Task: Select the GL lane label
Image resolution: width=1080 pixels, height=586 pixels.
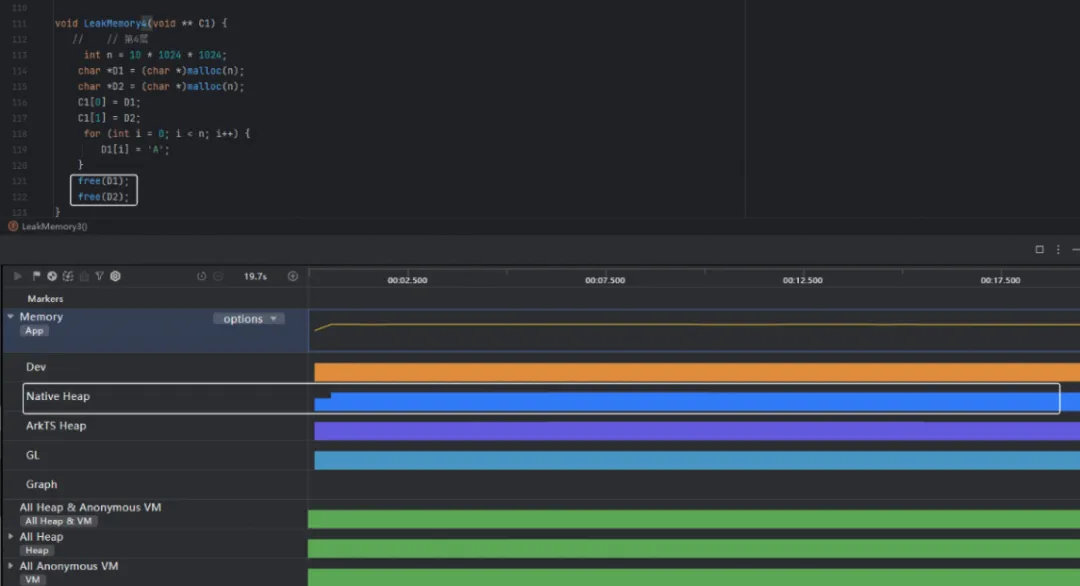Action: click(x=32, y=455)
